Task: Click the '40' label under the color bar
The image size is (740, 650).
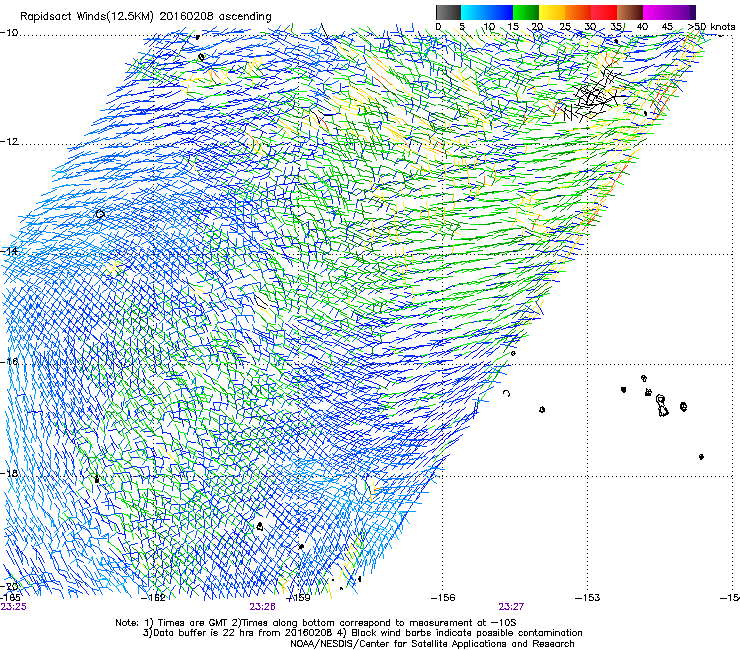Action: pyautogui.click(x=642, y=26)
